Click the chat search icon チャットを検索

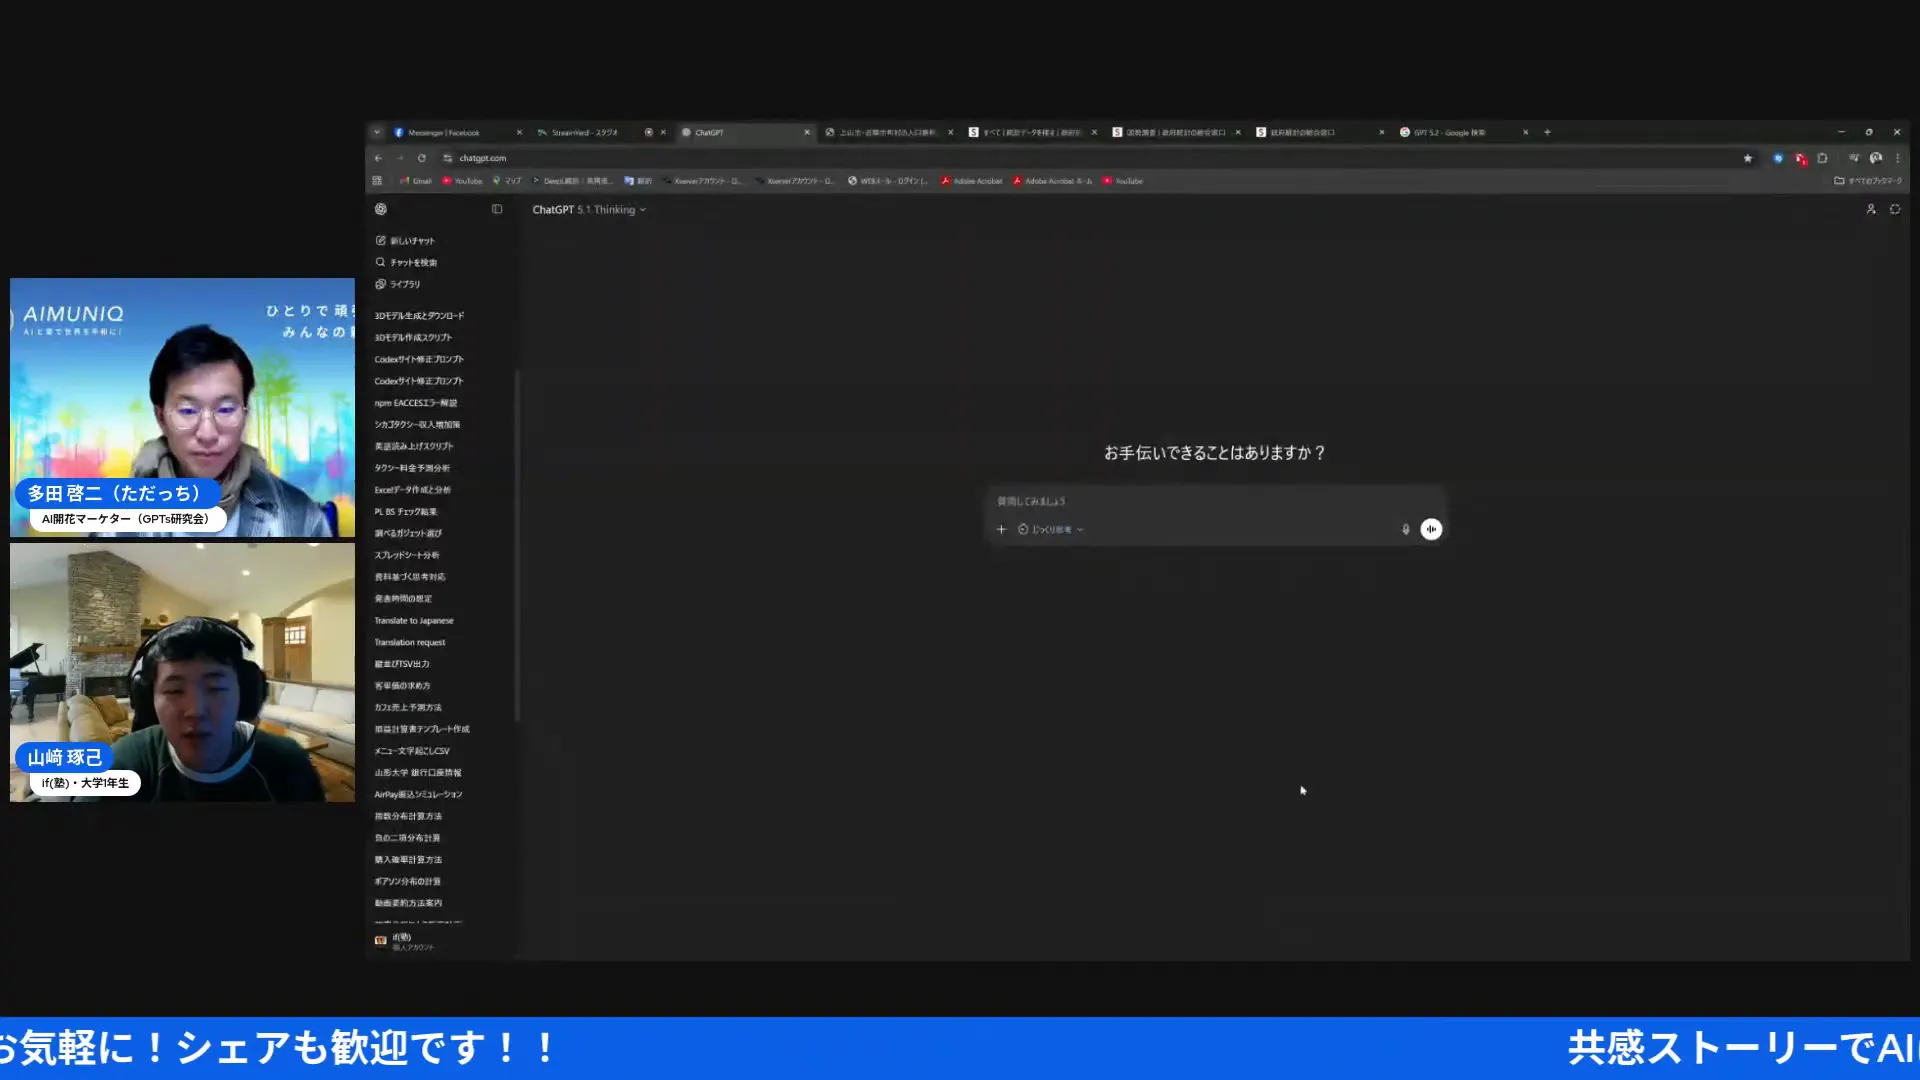coord(408,262)
